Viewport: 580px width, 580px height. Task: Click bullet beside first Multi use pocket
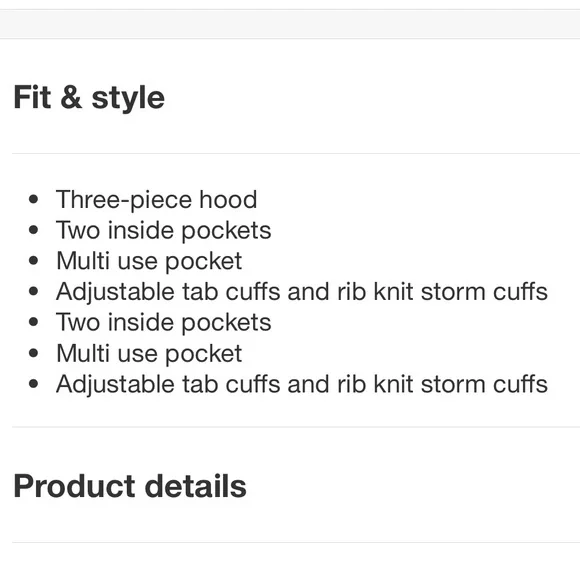click(33, 261)
